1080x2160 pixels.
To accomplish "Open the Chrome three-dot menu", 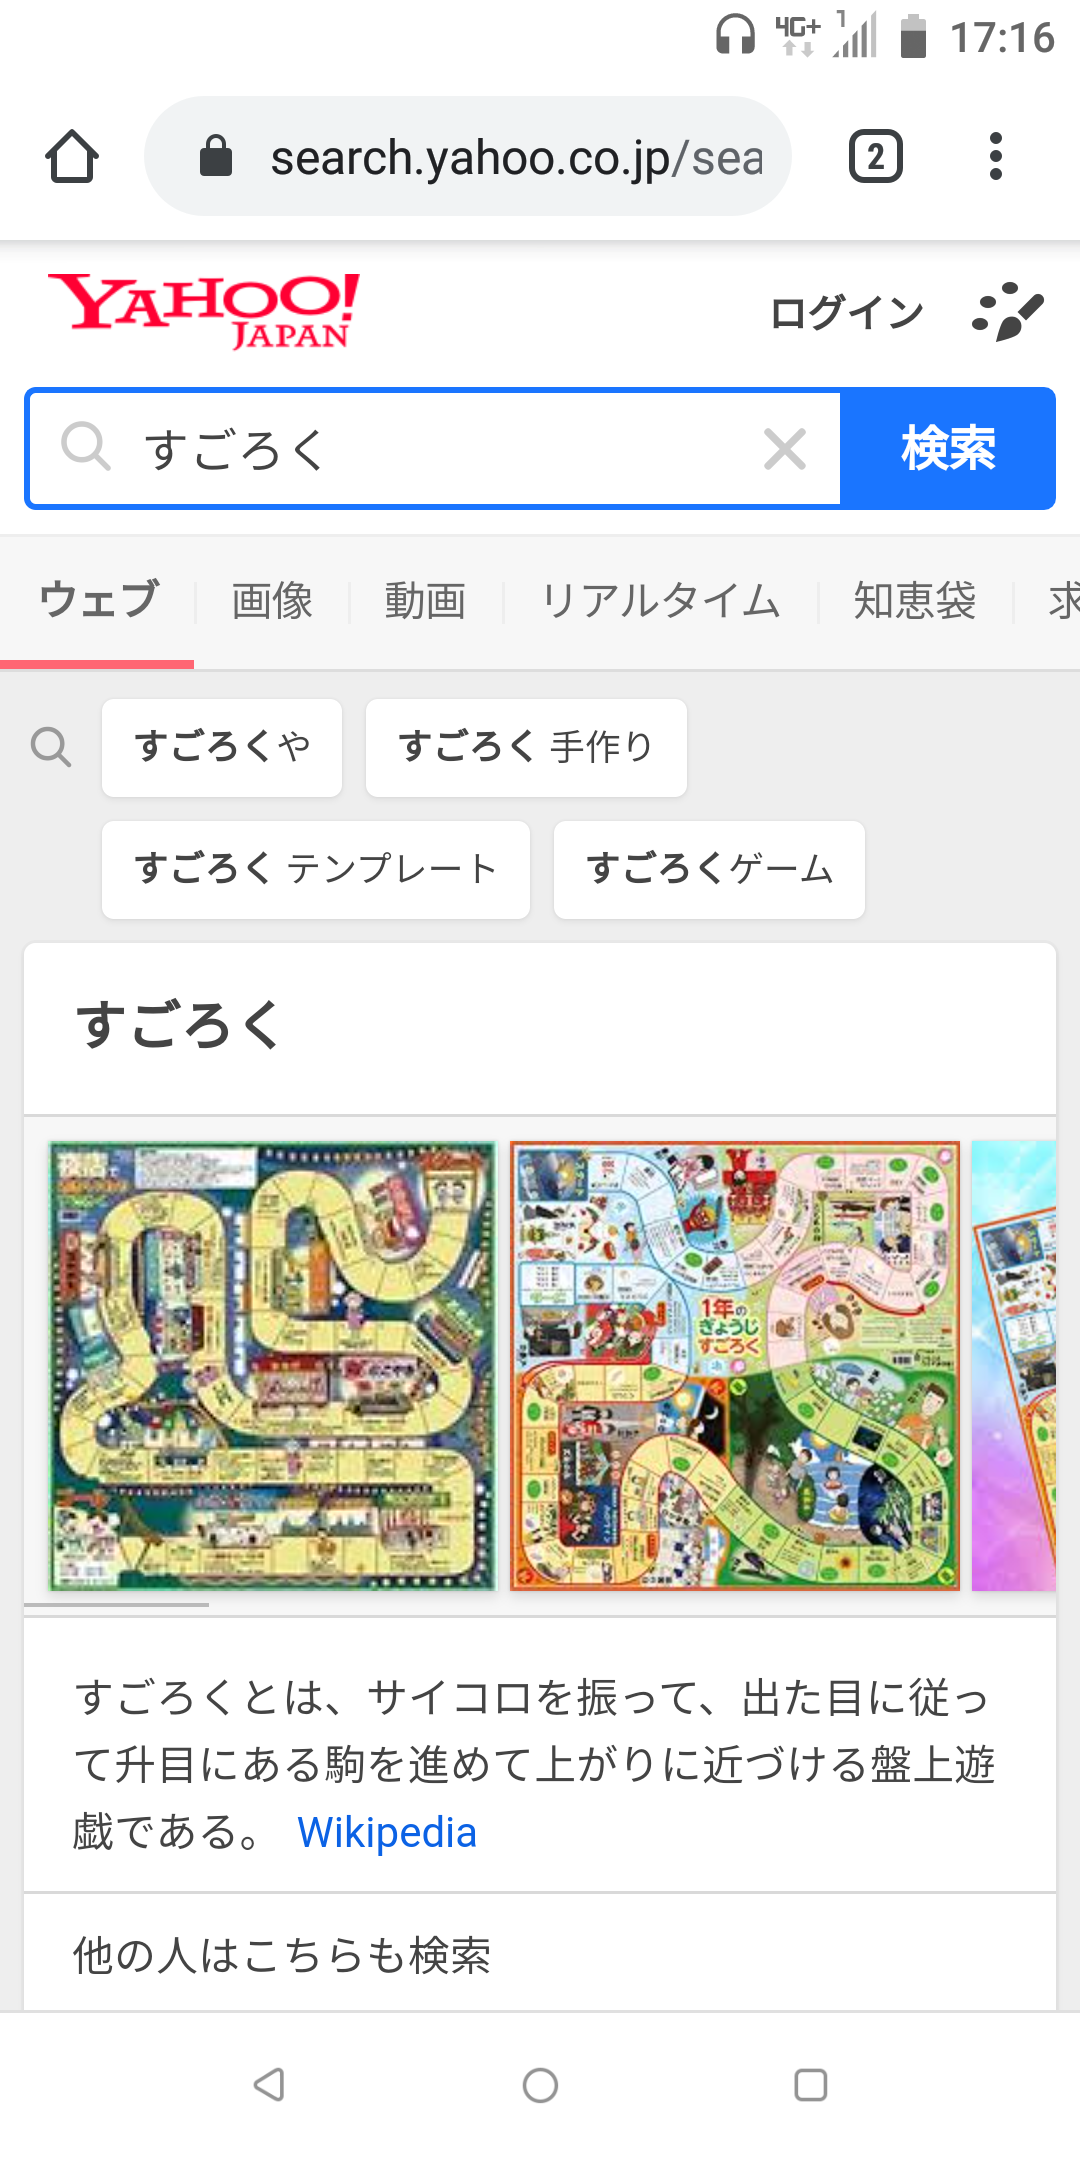I will (995, 157).
